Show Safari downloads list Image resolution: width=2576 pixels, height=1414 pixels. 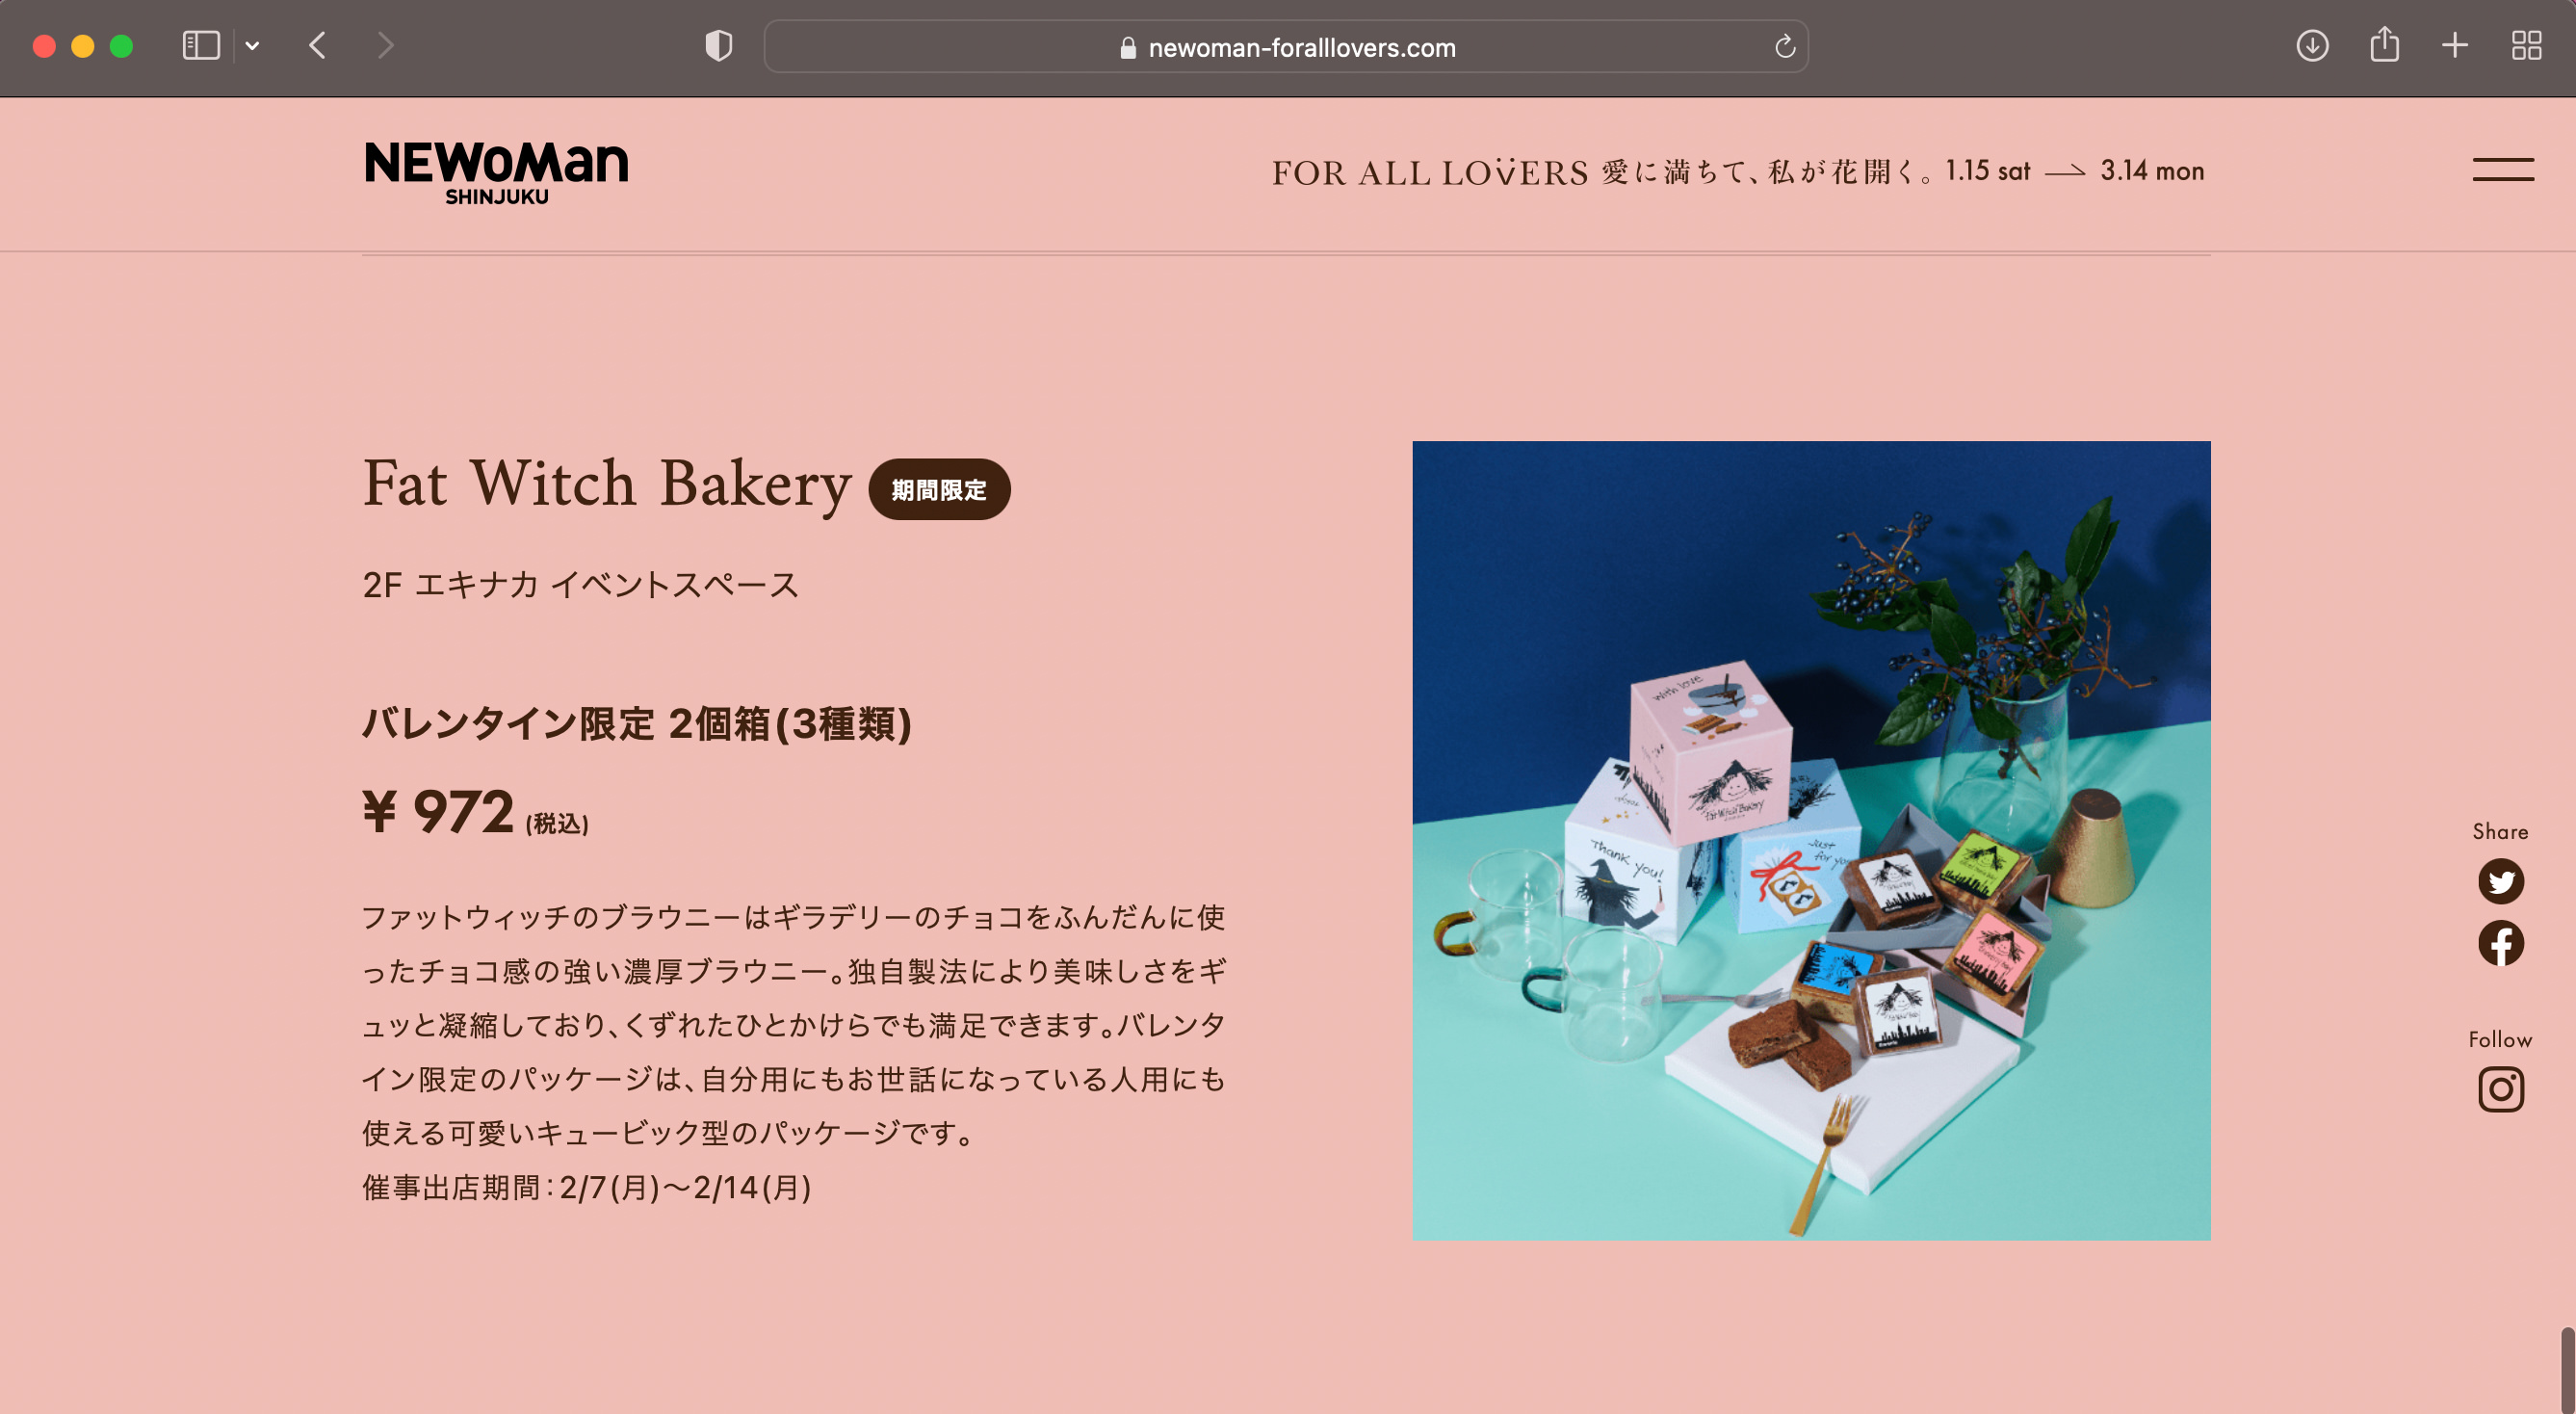click(x=2312, y=46)
